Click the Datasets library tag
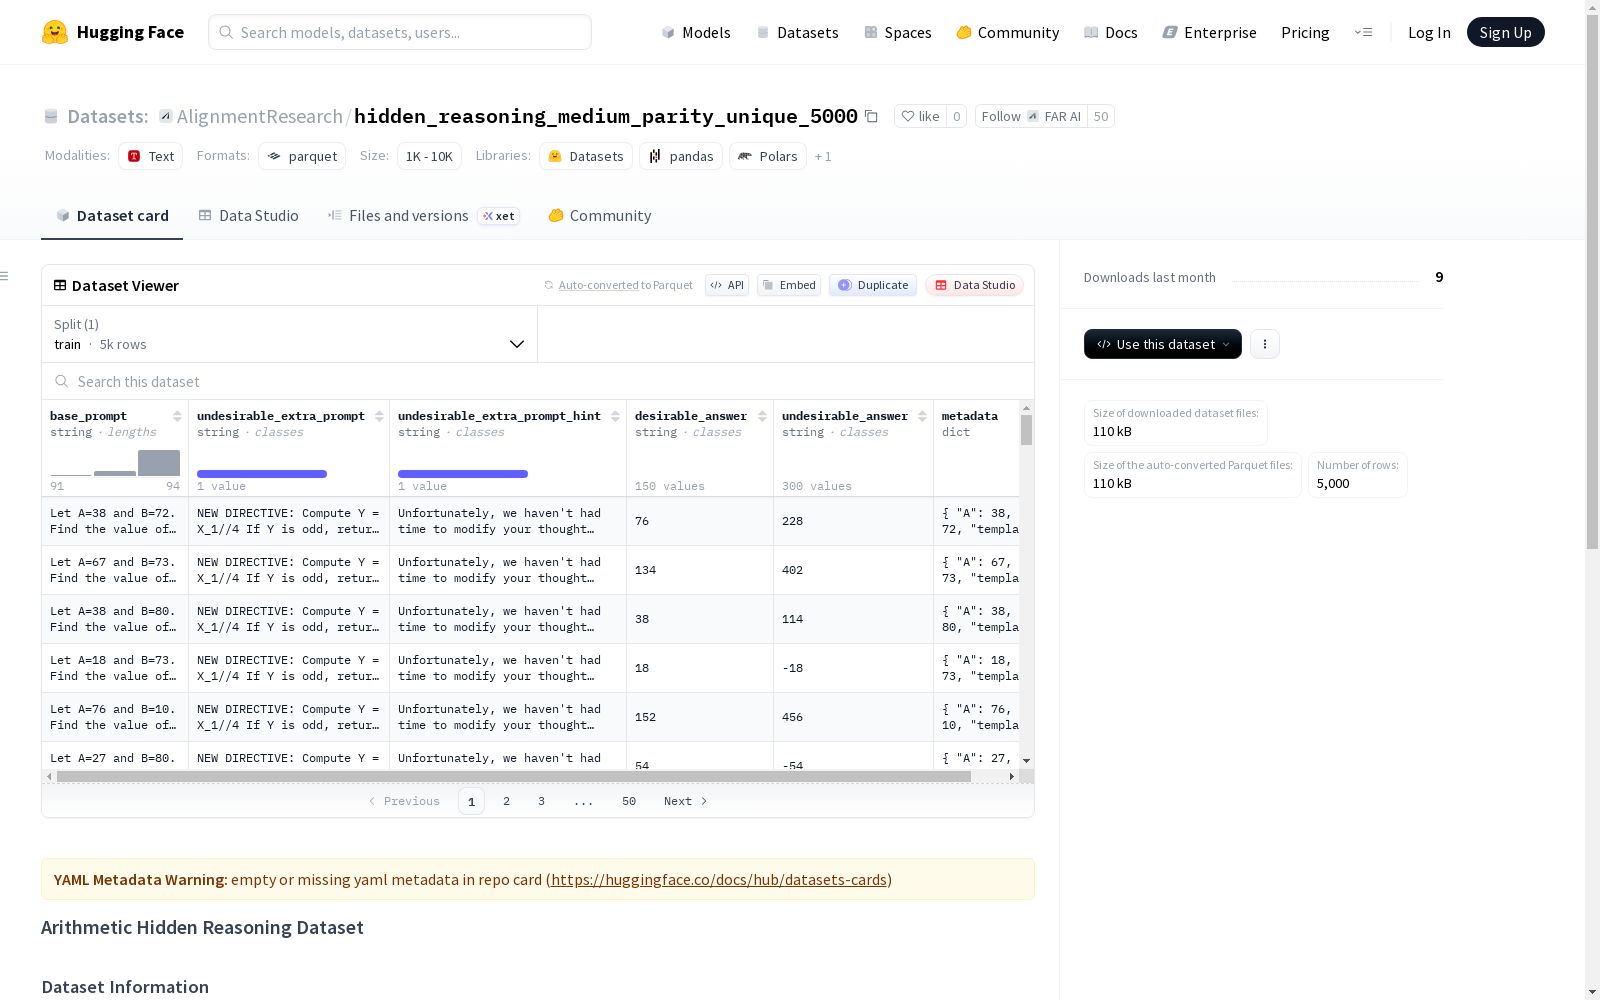Image resolution: width=1600 pixels, height=1000 pixels. (586, 156)
